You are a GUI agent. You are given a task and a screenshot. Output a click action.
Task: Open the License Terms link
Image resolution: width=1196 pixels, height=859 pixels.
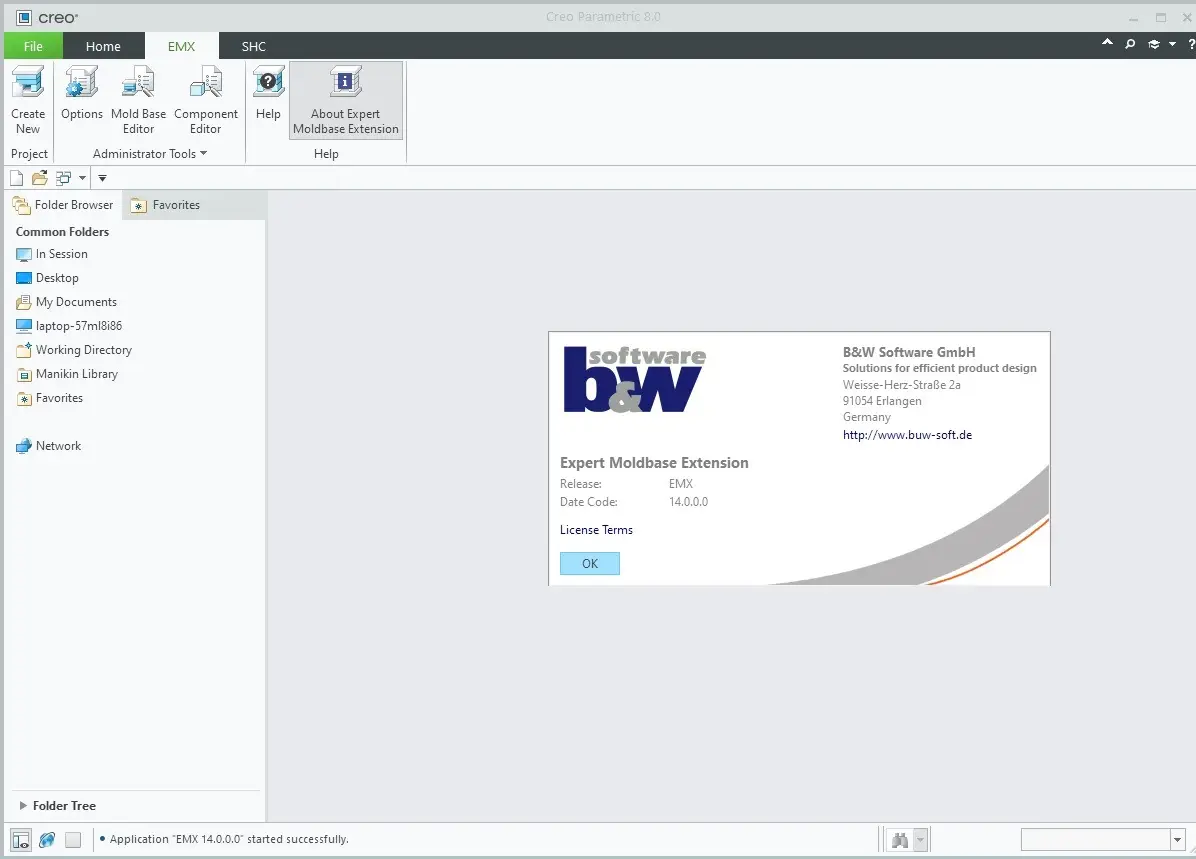pos(596,529)
